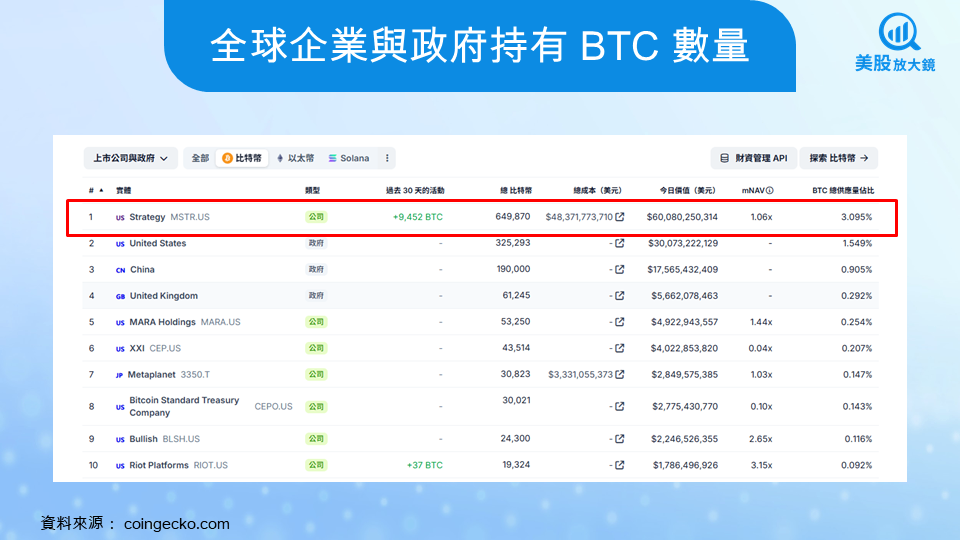This screenshot has height=540, width=960.
Task: Select the 全部 tab
Action: coord(200,158)
